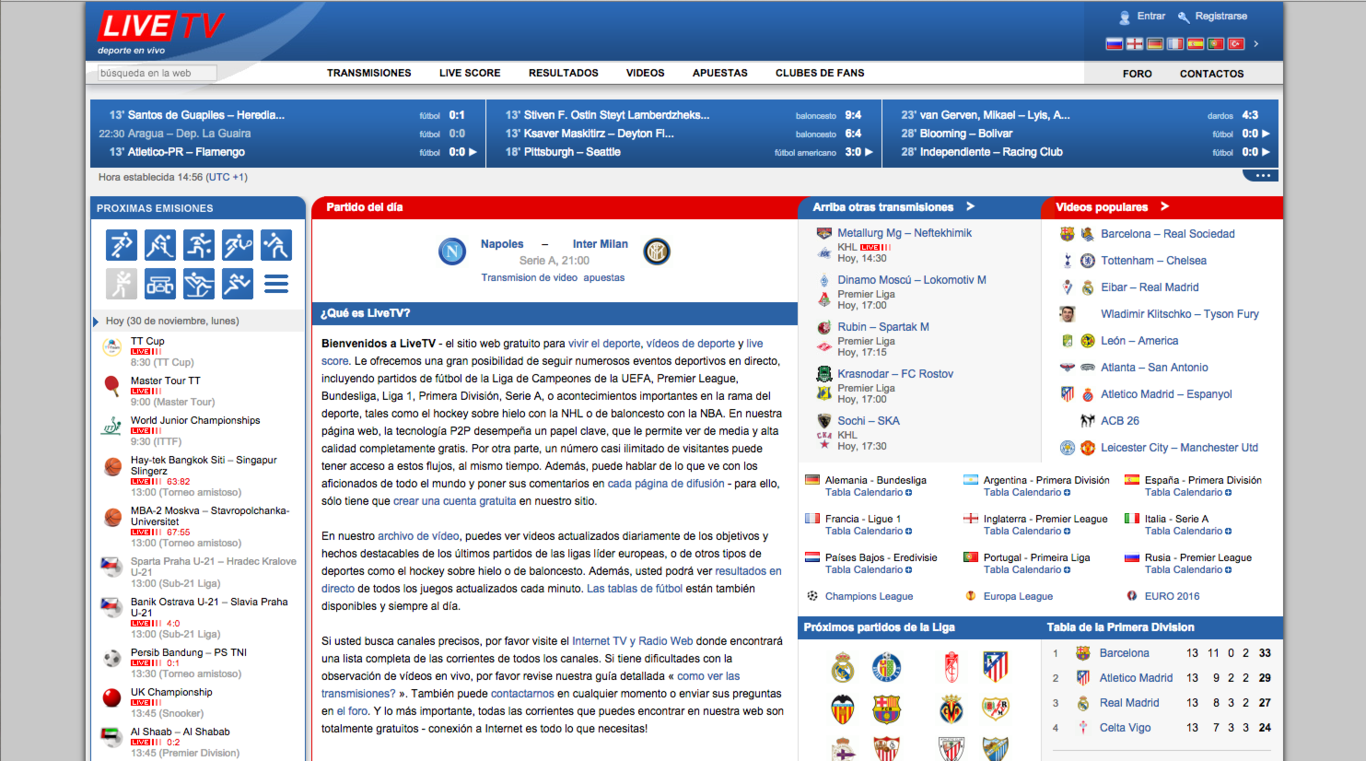Image resolution: width=1366 pixels, height=761 pixels.
Task: Open the LIVE SCORE menu item
Action: [x=469, y=73]
